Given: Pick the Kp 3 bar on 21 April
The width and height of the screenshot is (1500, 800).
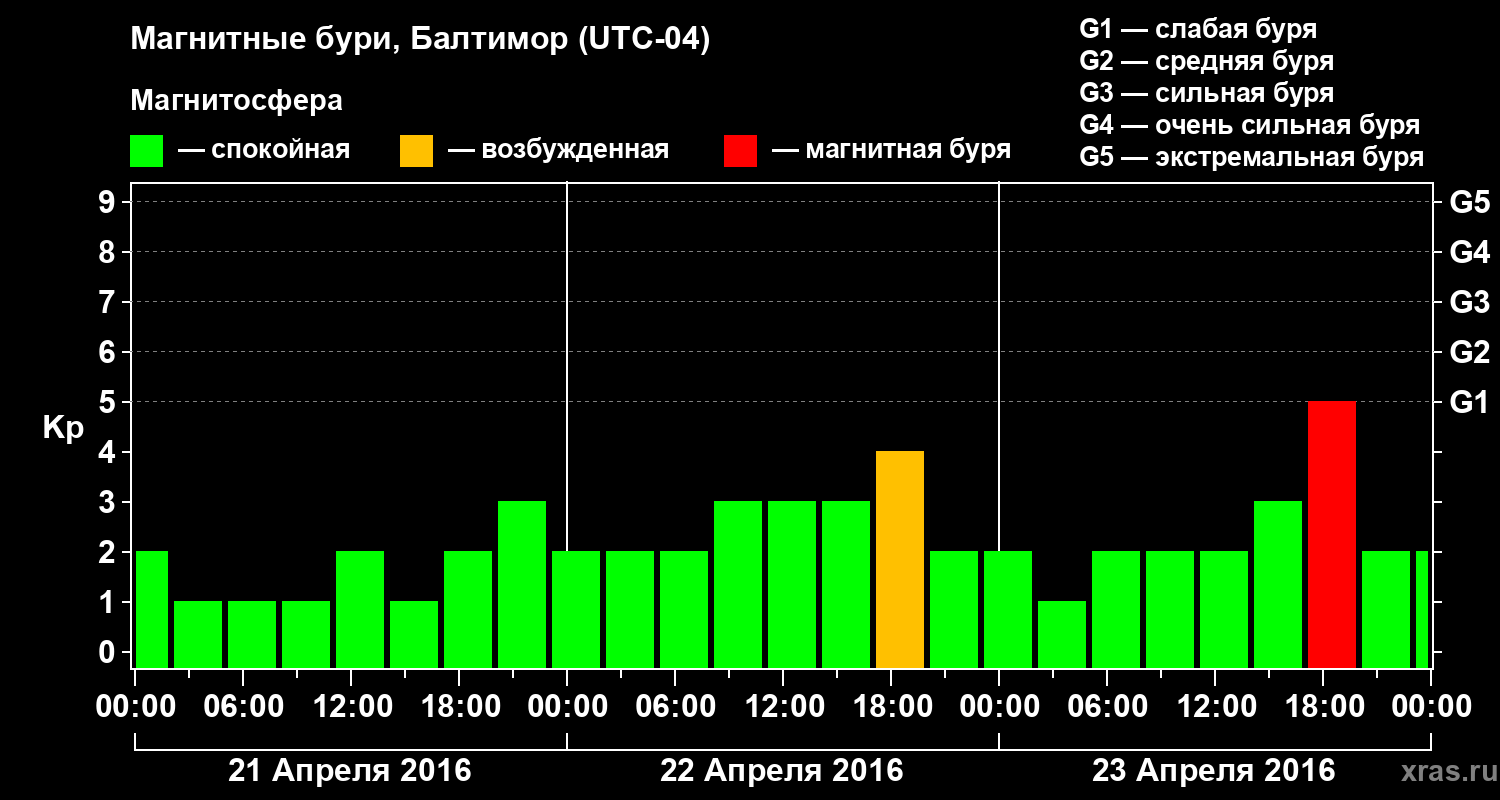Looking at the screenshot, I should pos(522,584).
